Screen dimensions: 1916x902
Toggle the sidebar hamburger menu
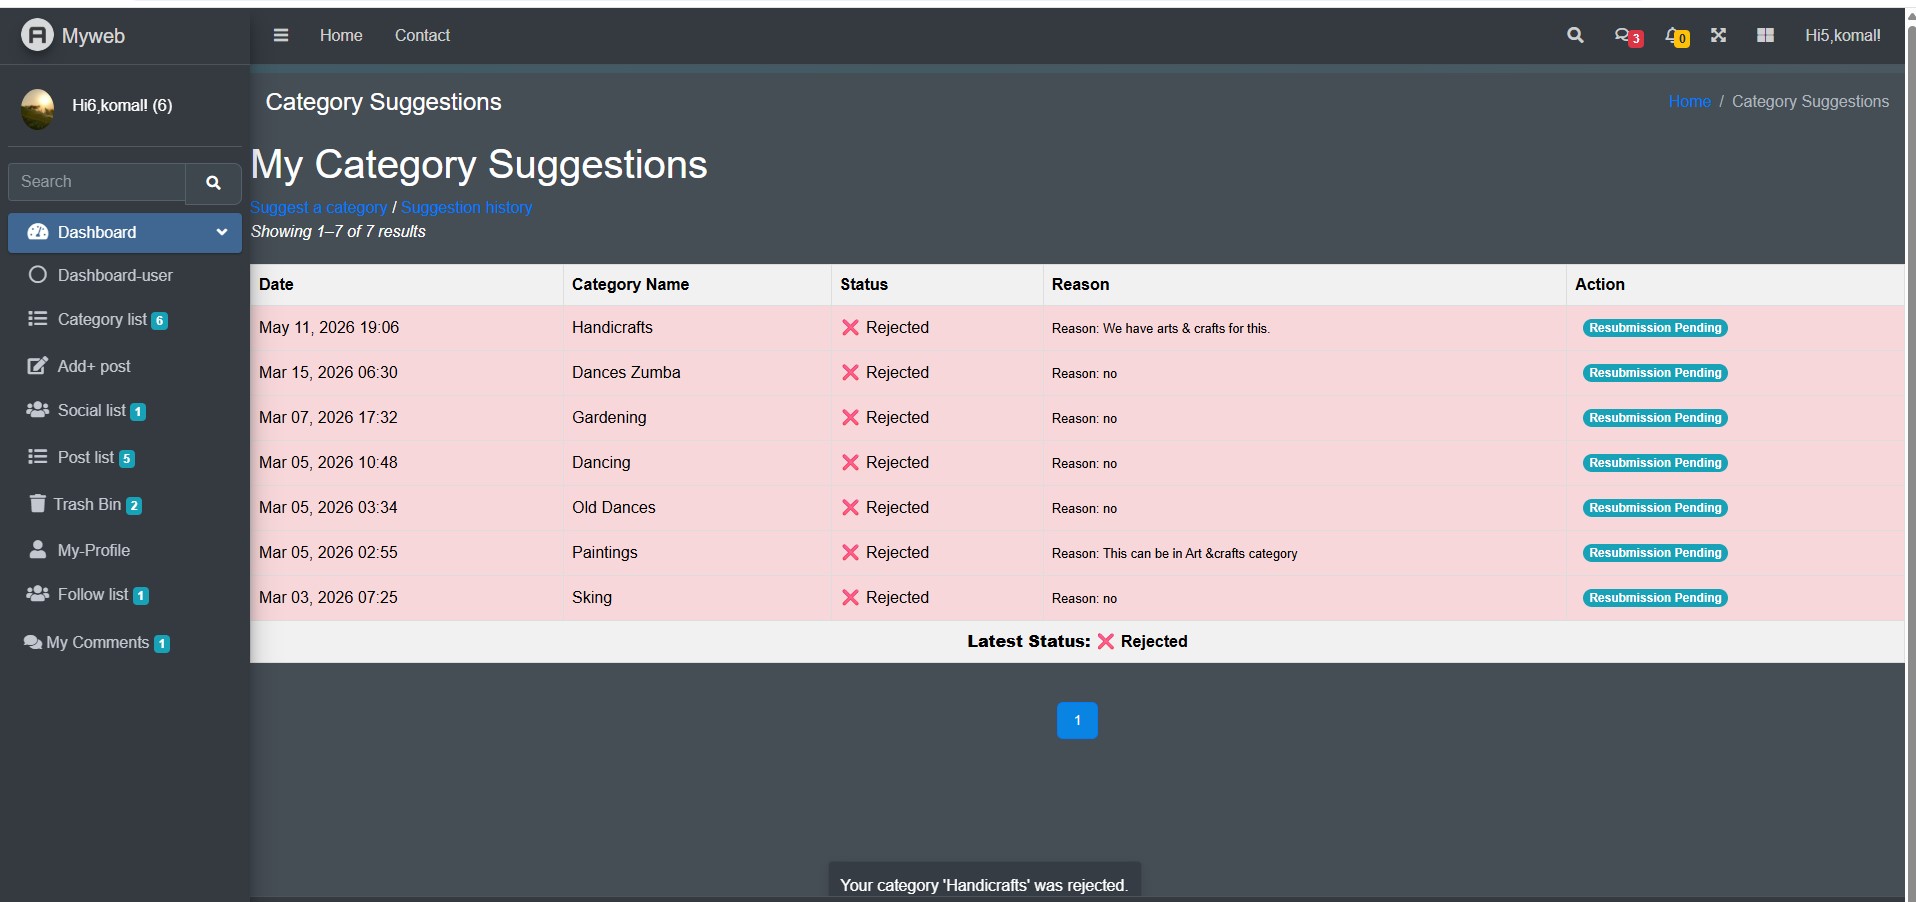[281, 35]
